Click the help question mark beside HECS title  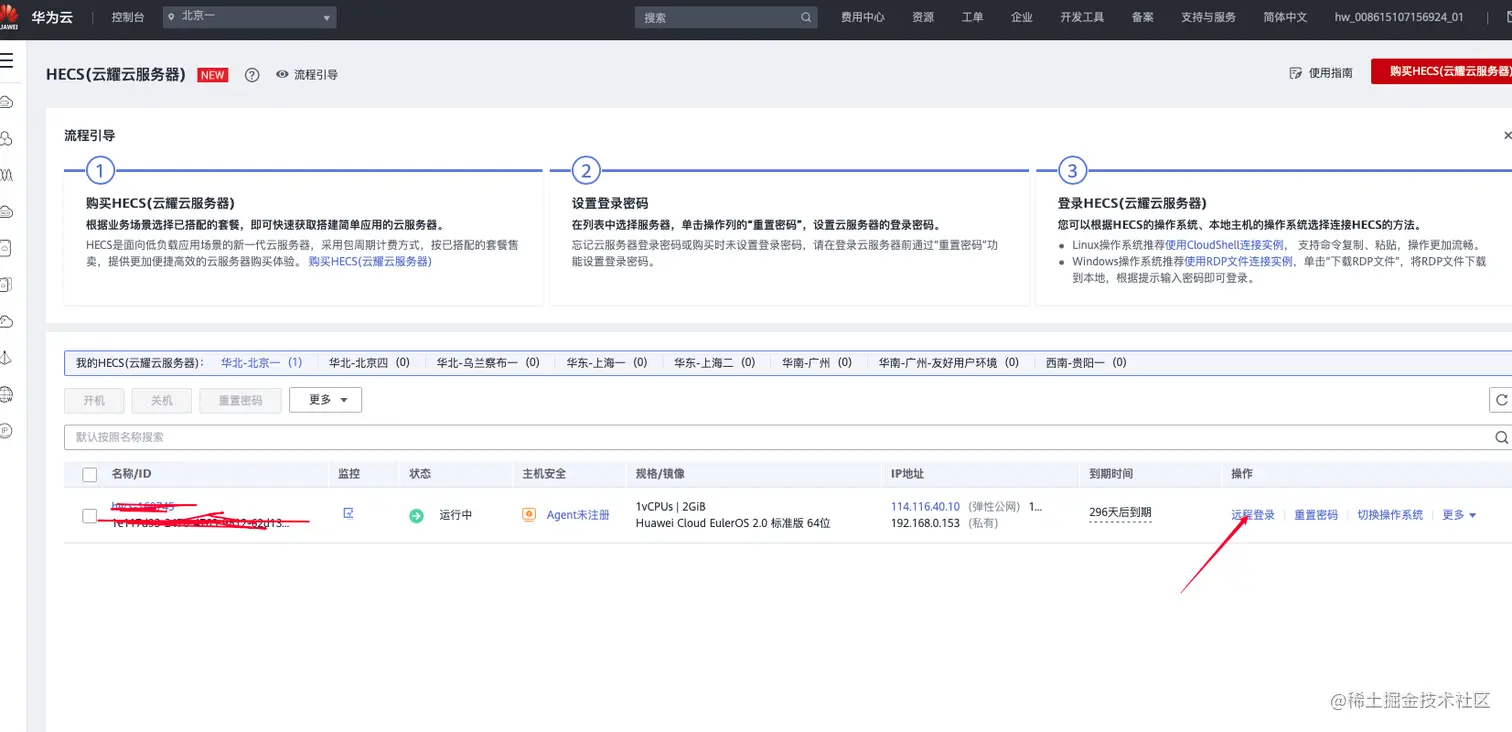(x=252, y=75)
